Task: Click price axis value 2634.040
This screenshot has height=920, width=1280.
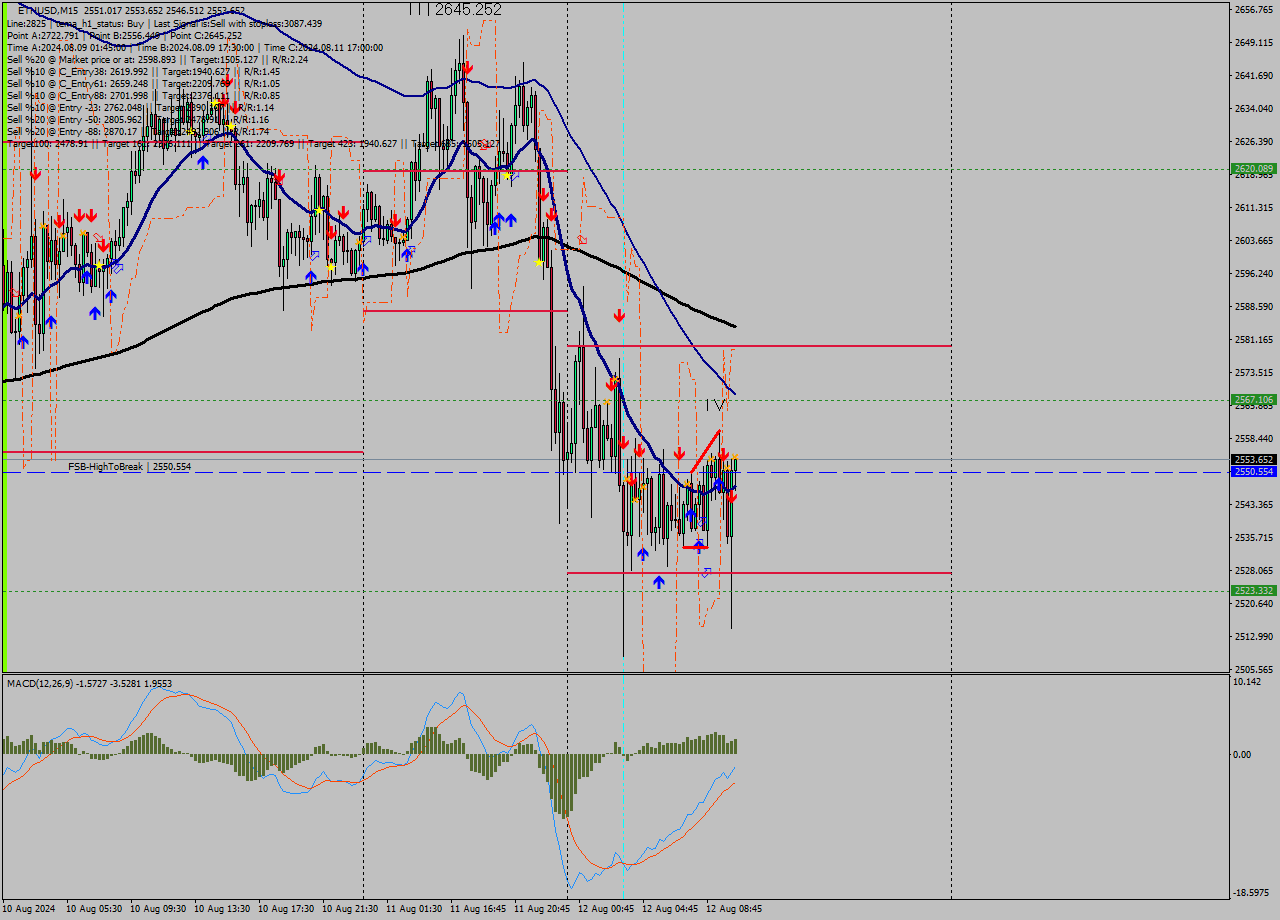Action: coord(1254,108)
